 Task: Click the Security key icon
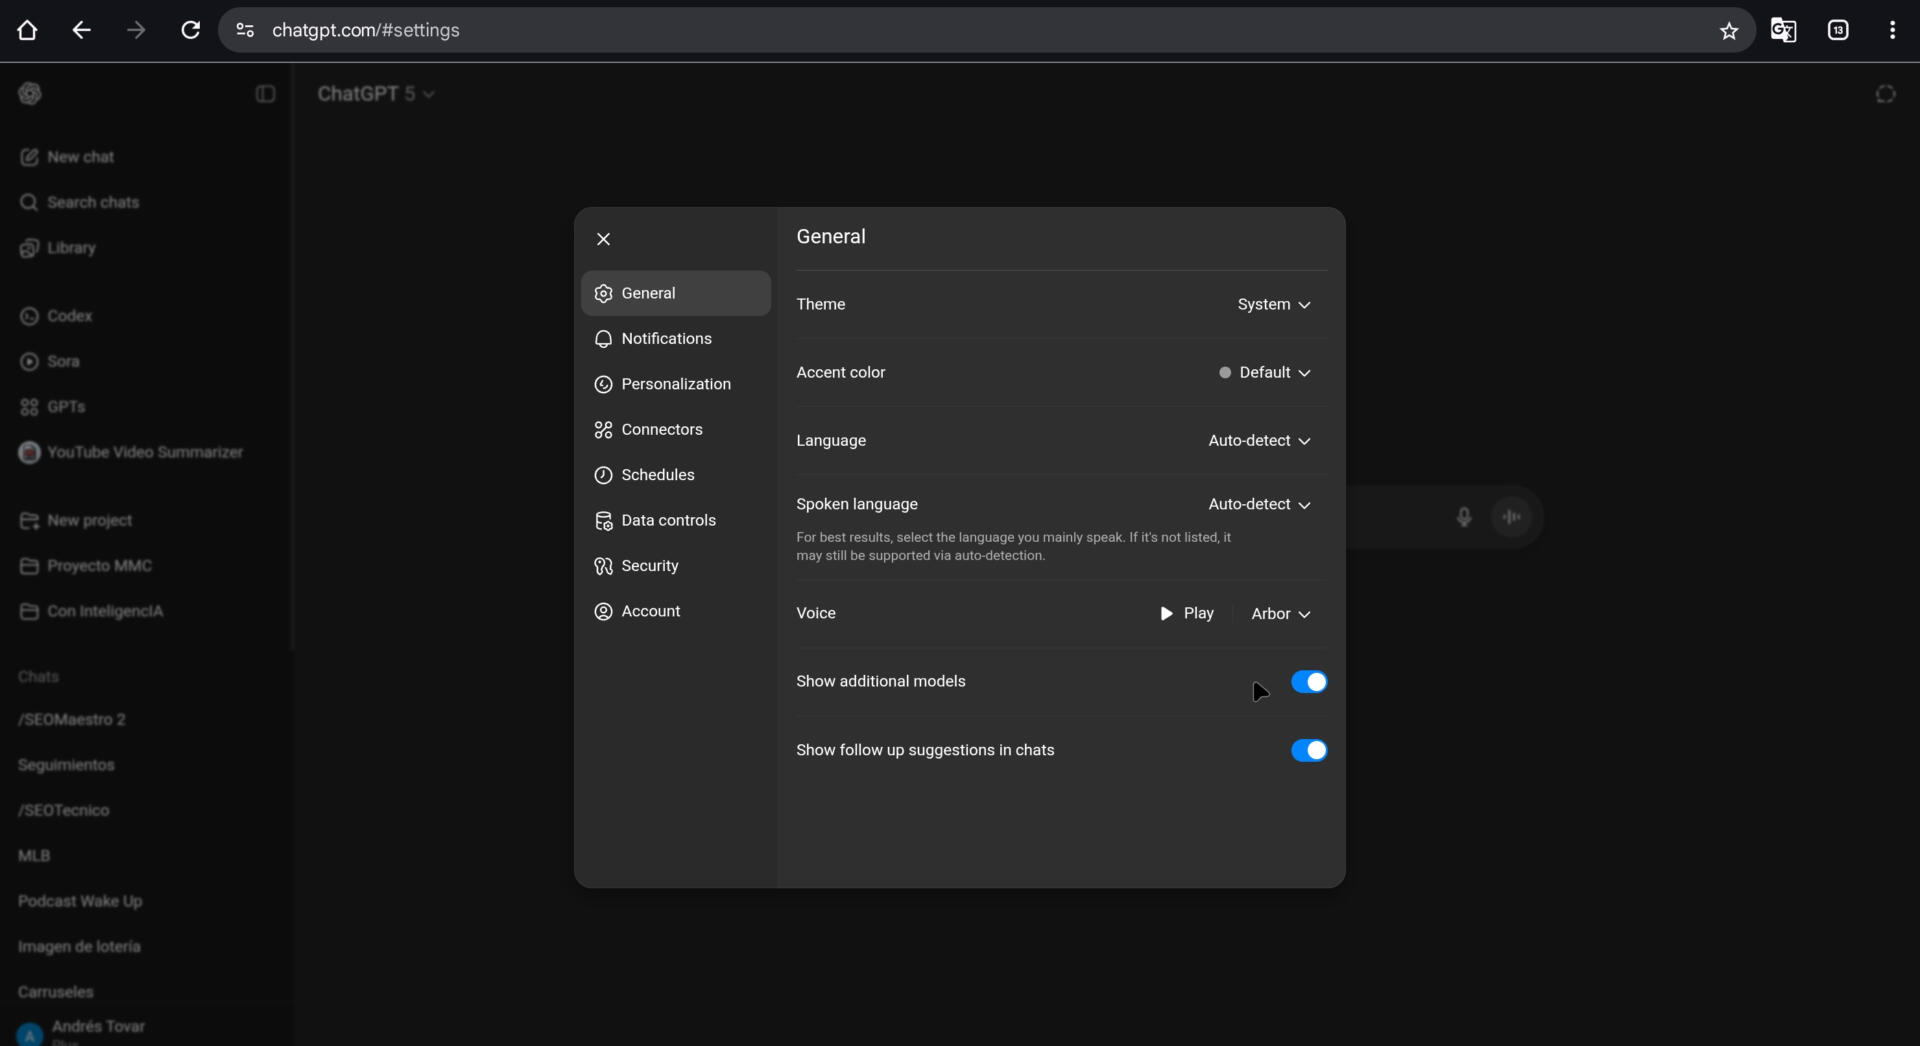[603, 566]
